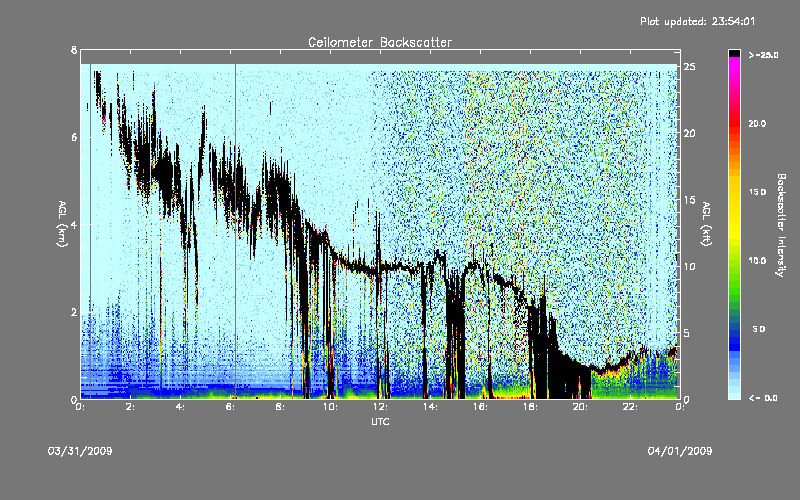Click the 20 kft tick label

(x=689, y=133)
